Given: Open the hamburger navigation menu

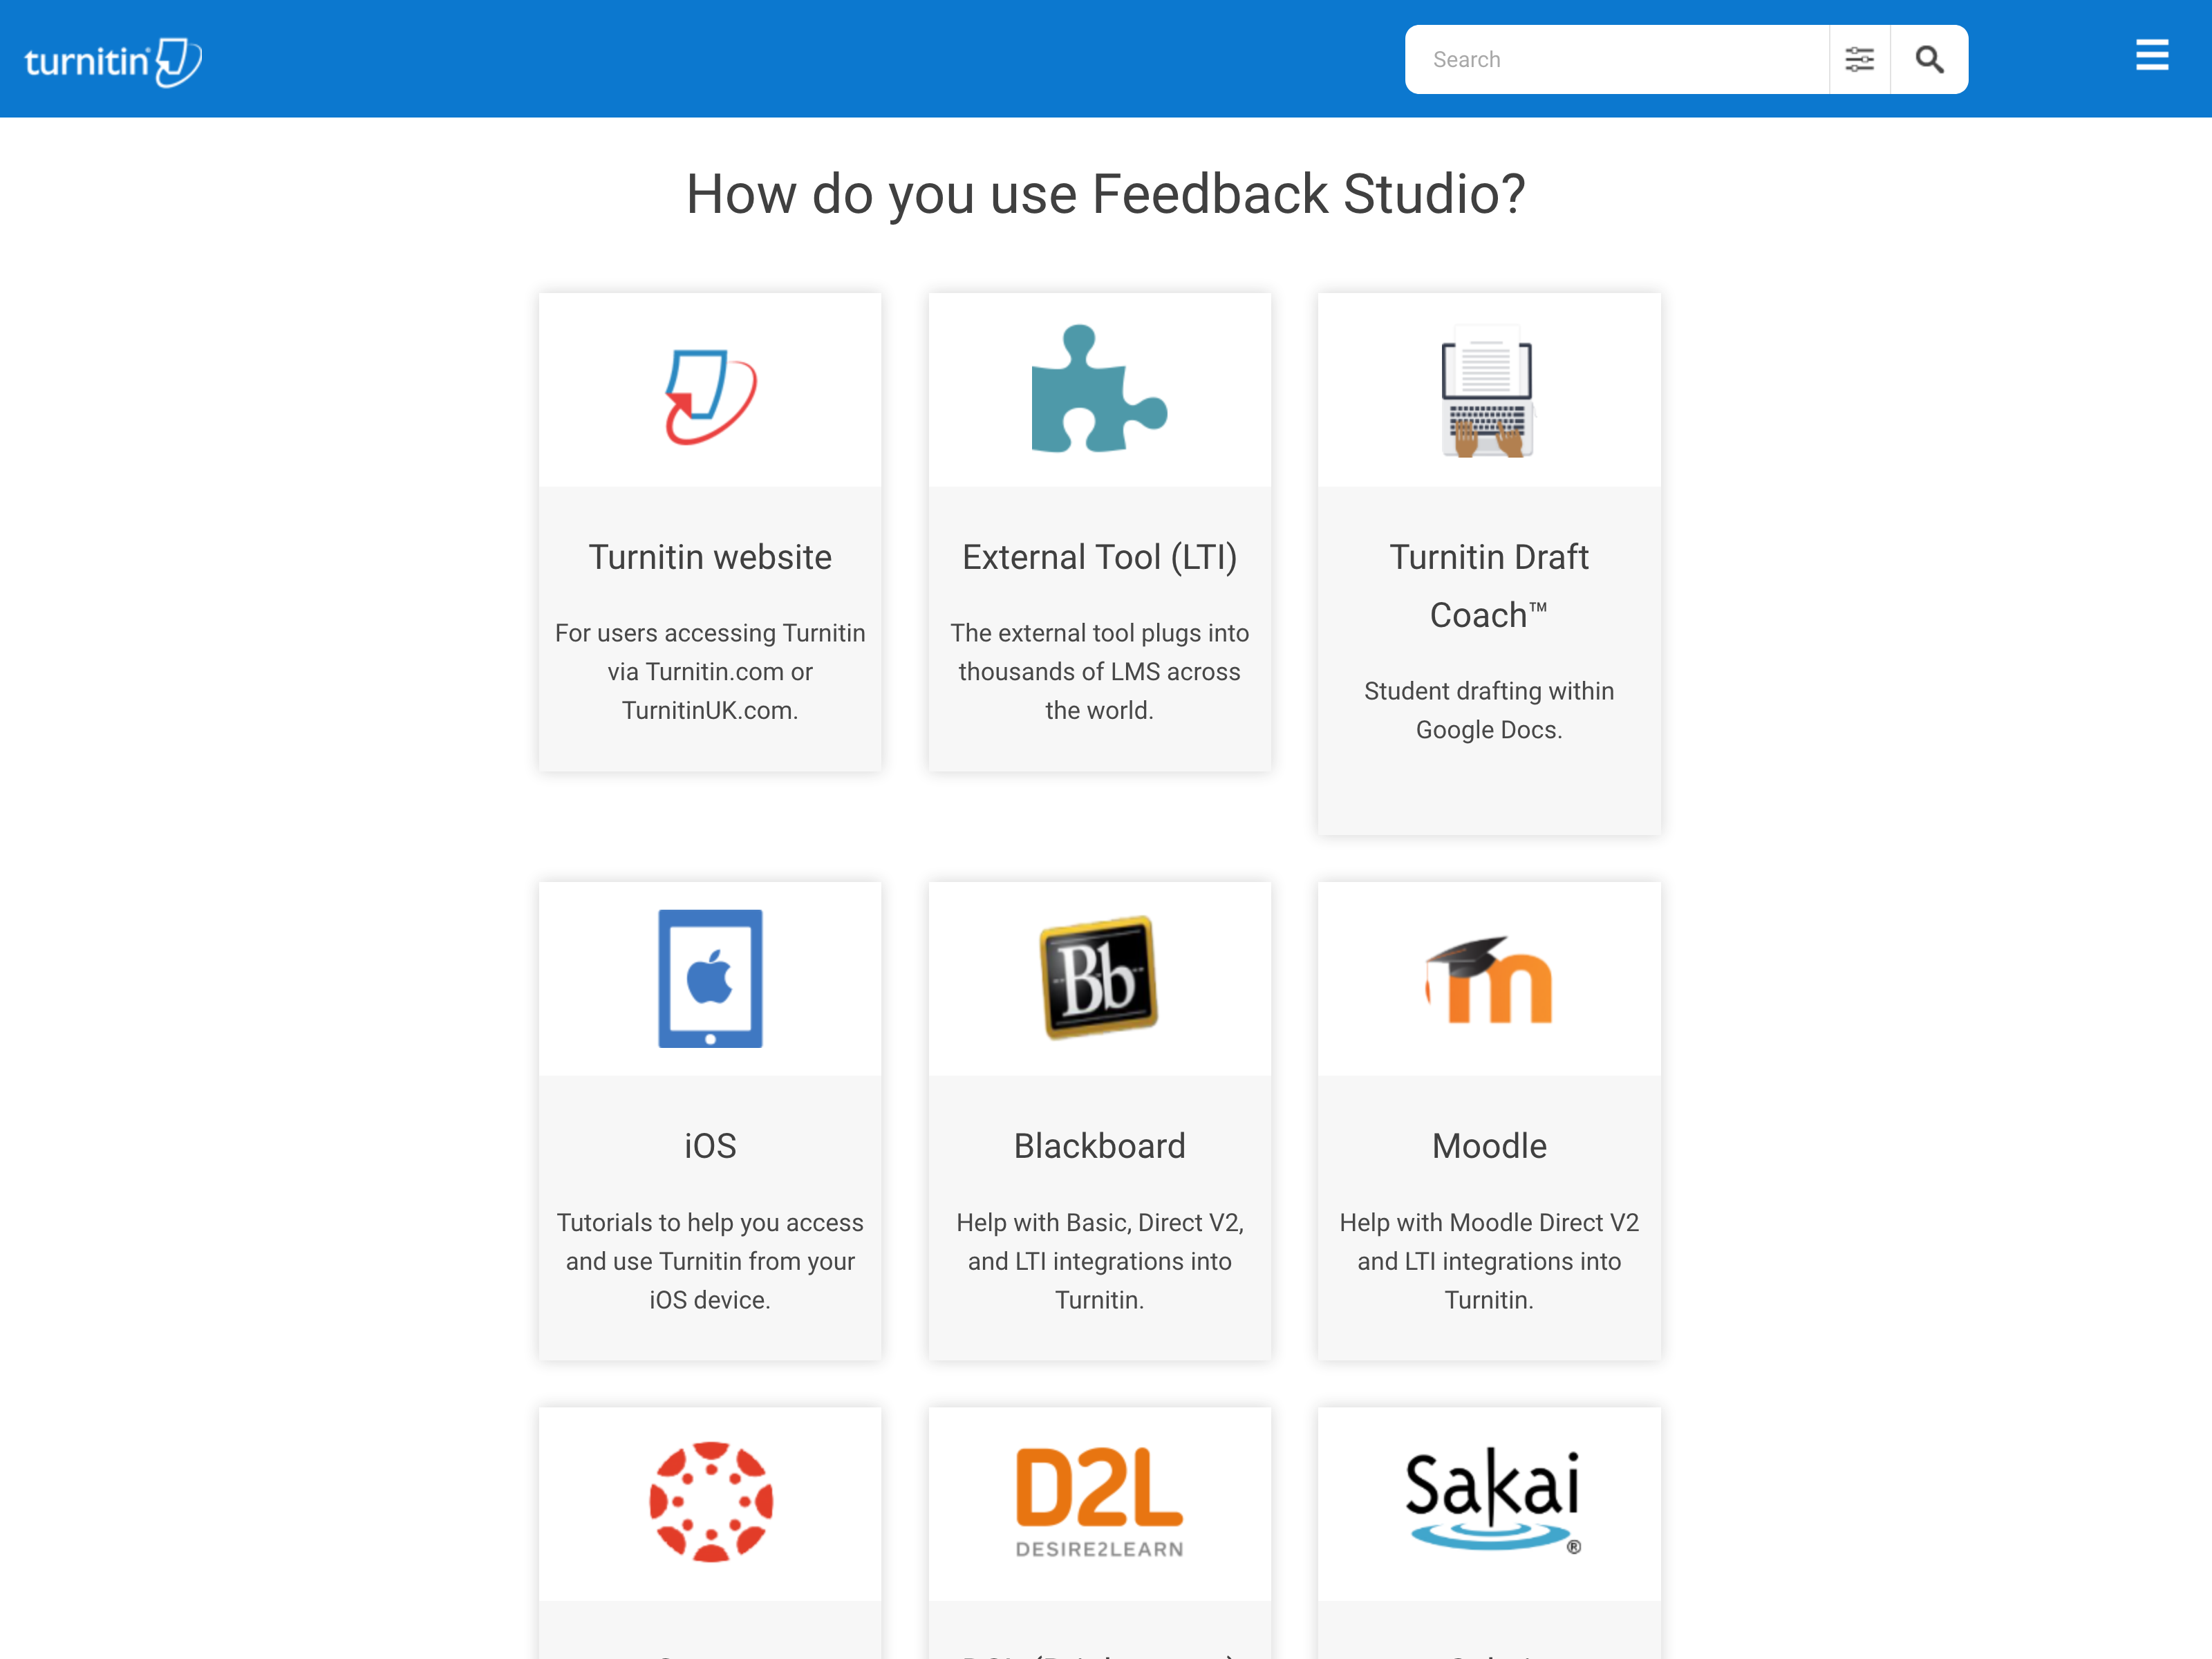Looking at the screenshot, I should [x=2151, y=56].
